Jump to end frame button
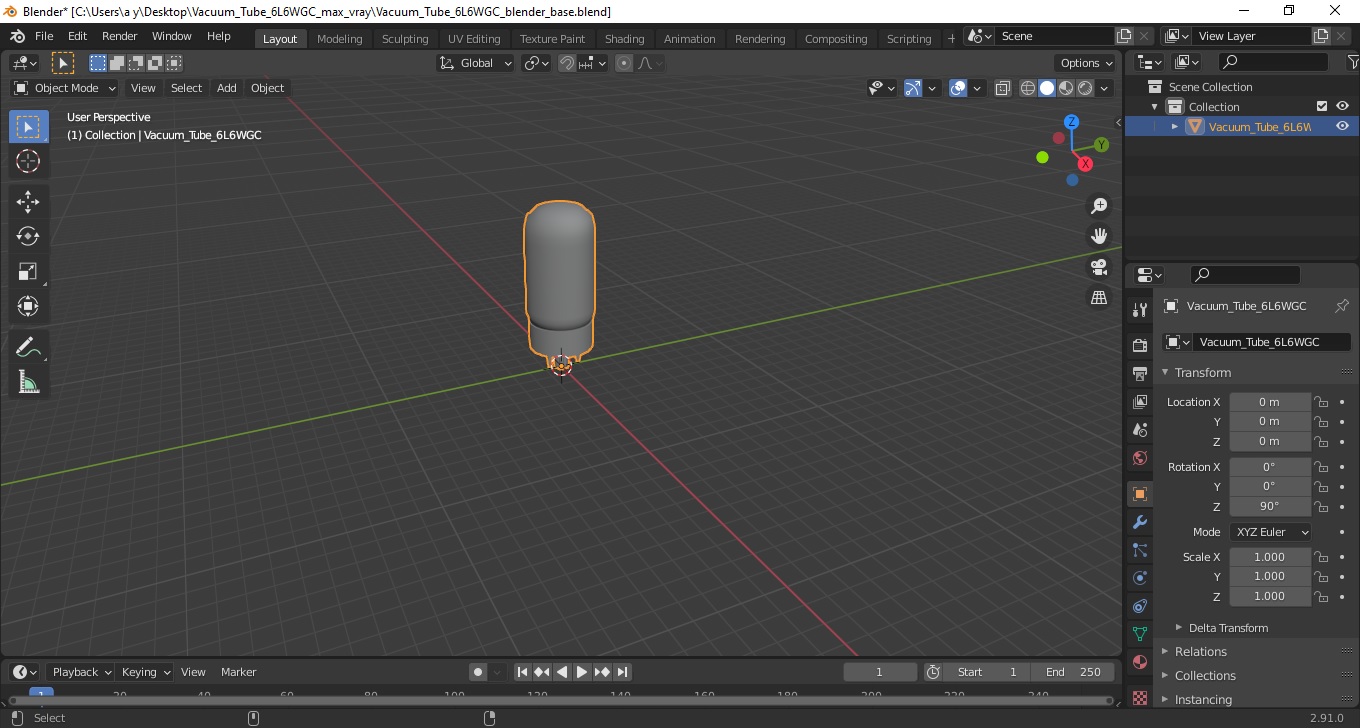 [622, 672]
